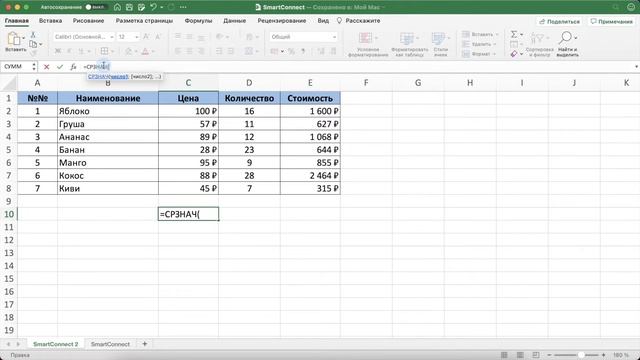The width and height of the screenshot is (640, 360).
Task: Apply percent style format
Action: click(x=291, y=51)
